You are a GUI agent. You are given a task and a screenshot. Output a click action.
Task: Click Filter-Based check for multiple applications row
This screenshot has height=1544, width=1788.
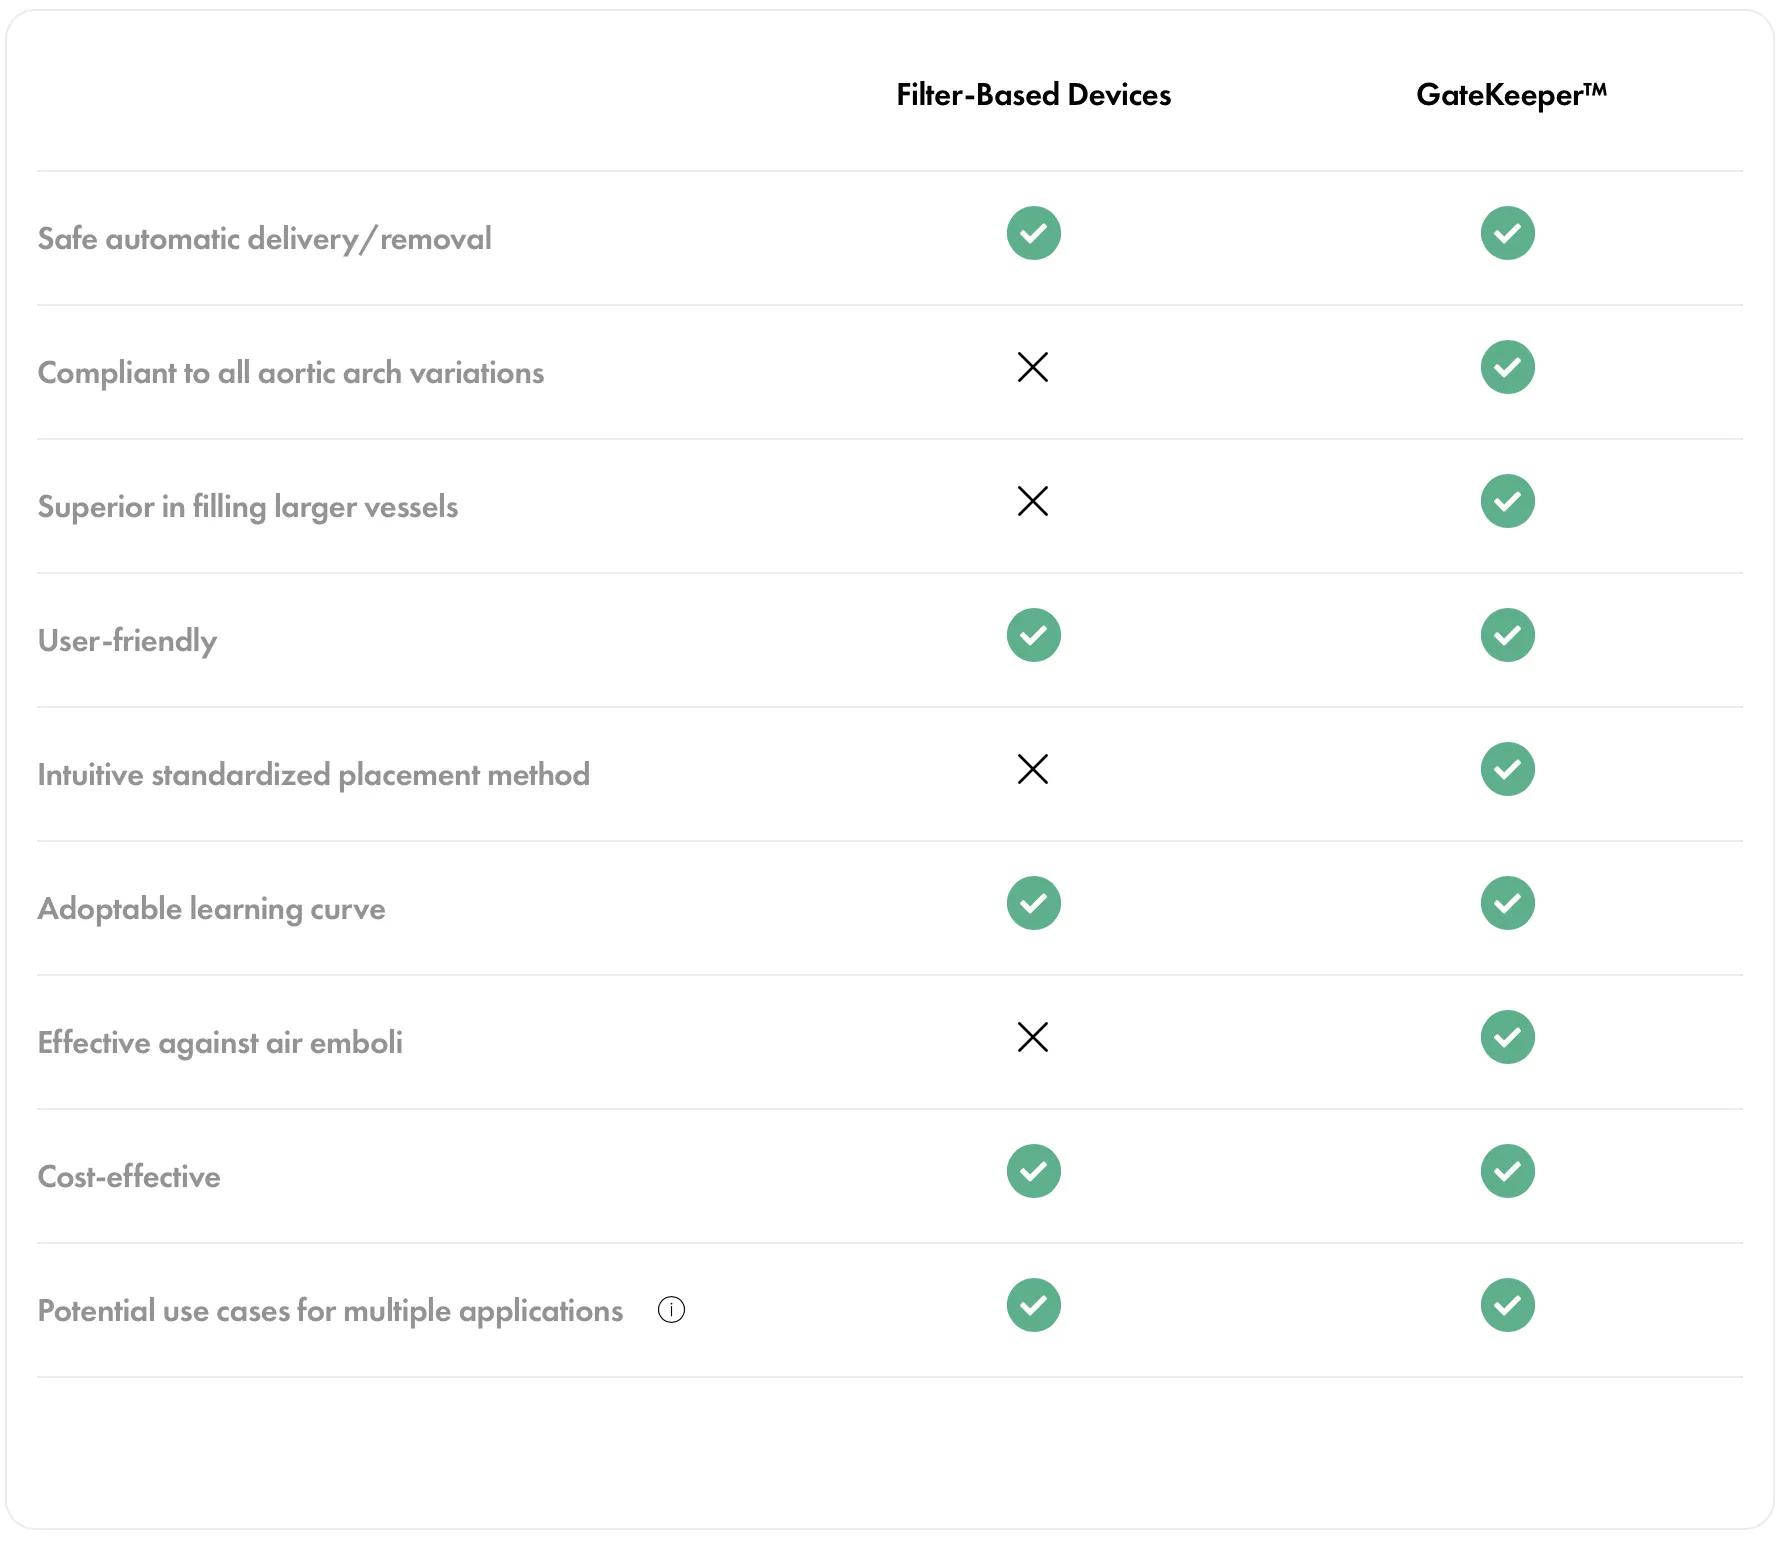[1033, 1305]
